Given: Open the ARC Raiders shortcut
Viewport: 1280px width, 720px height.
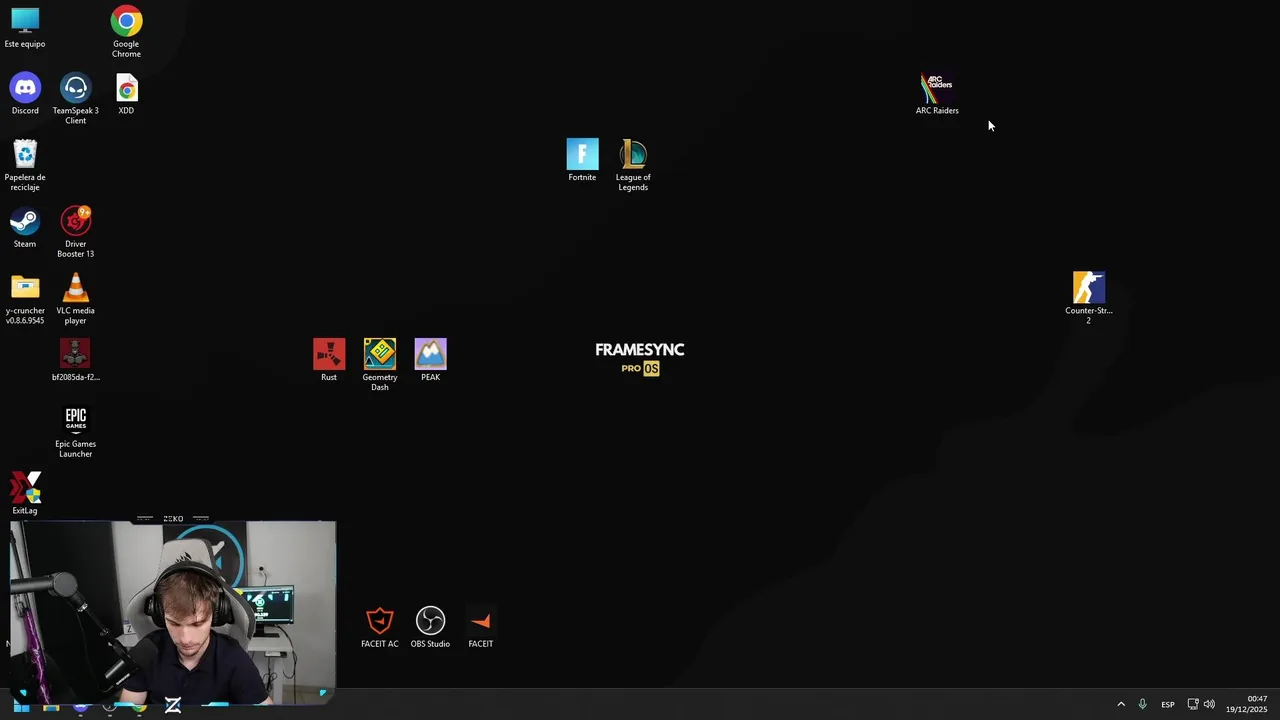Looking at the screenshot, I should (x=937, y=94).
